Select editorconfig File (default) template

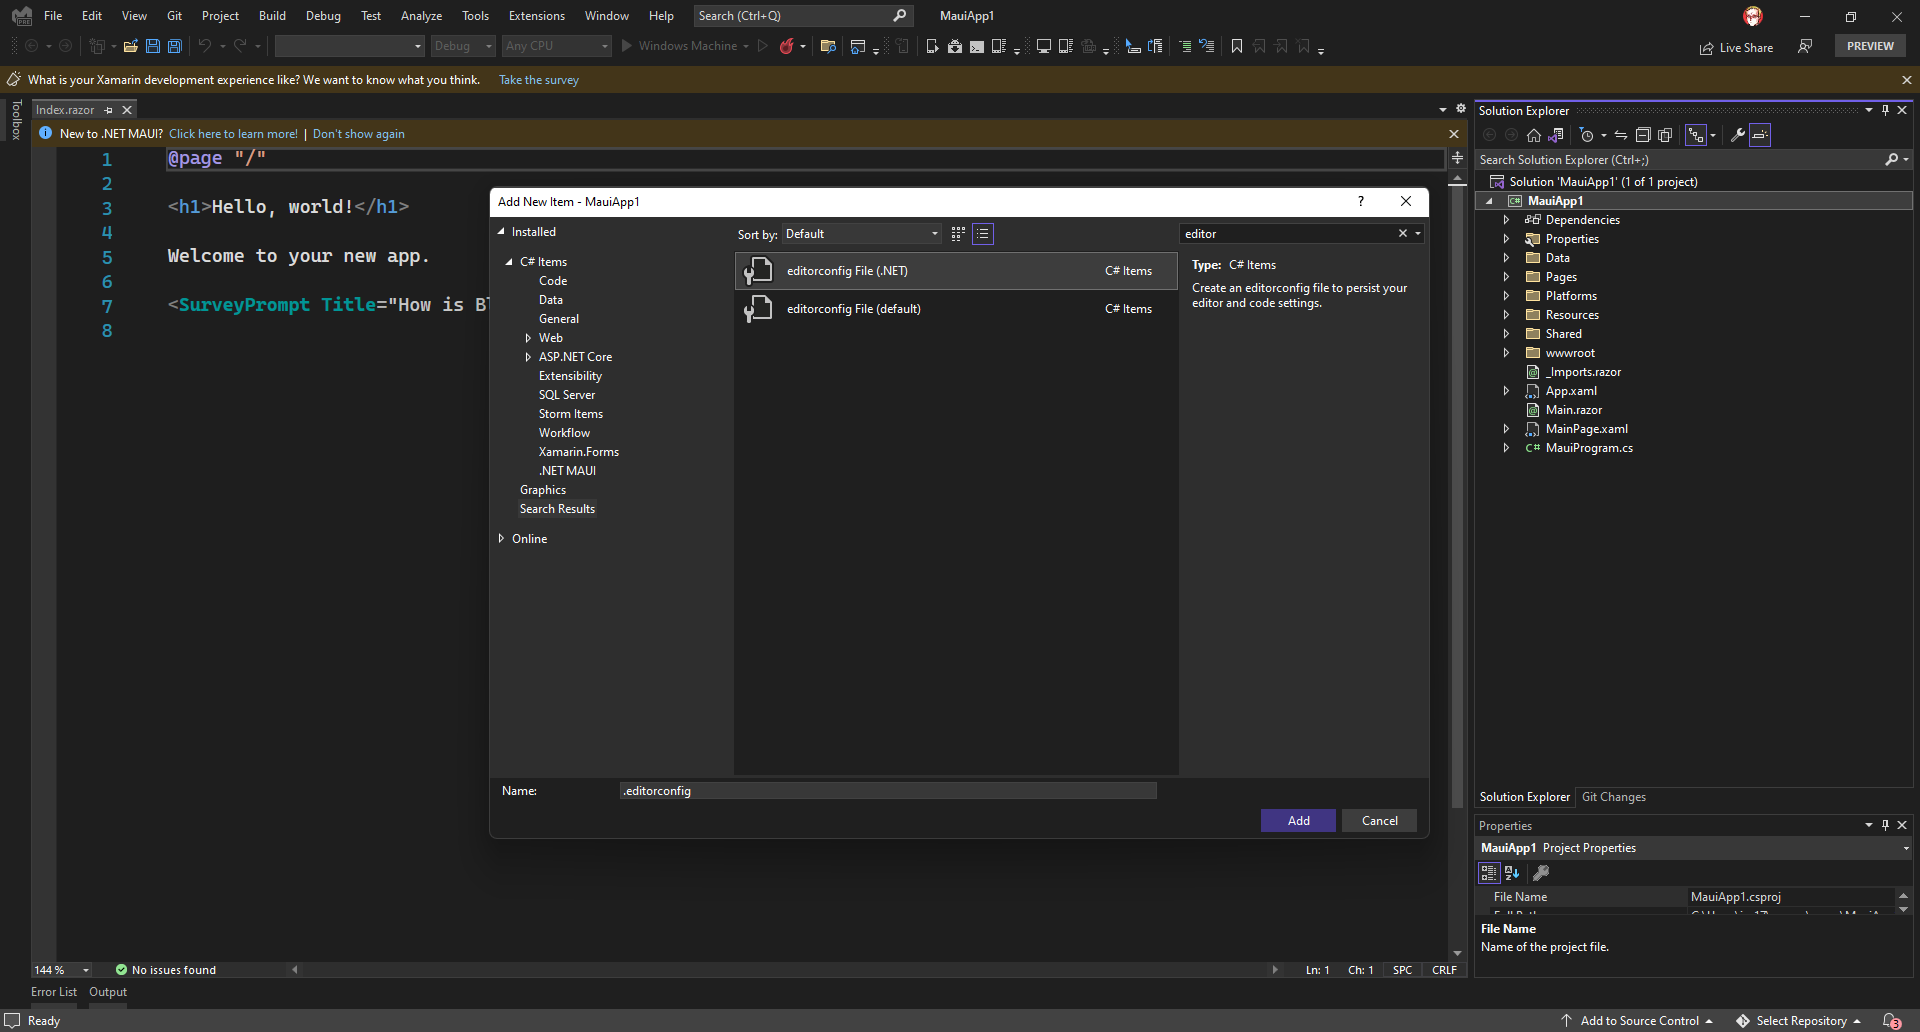(x=853, y=309)
